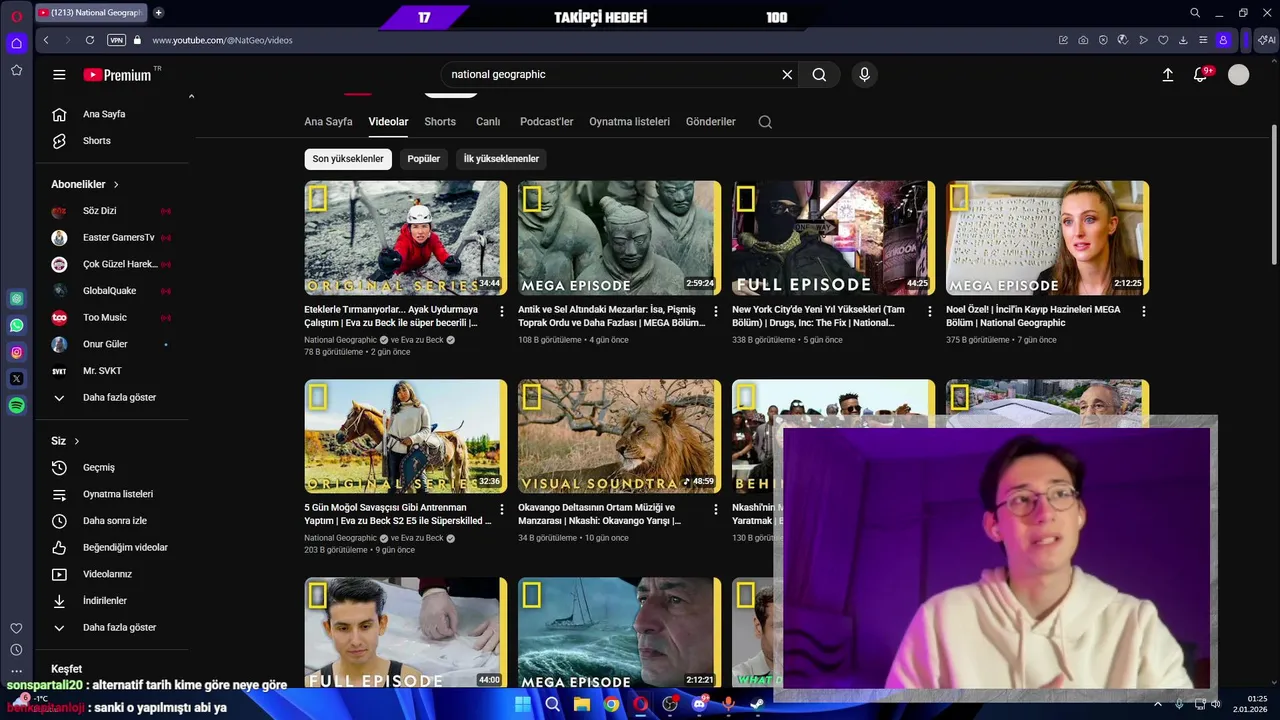The image size is (1280, 720).
Task: Open the lion Visual Soundtrack thumbnail
Action: [619, 436]
